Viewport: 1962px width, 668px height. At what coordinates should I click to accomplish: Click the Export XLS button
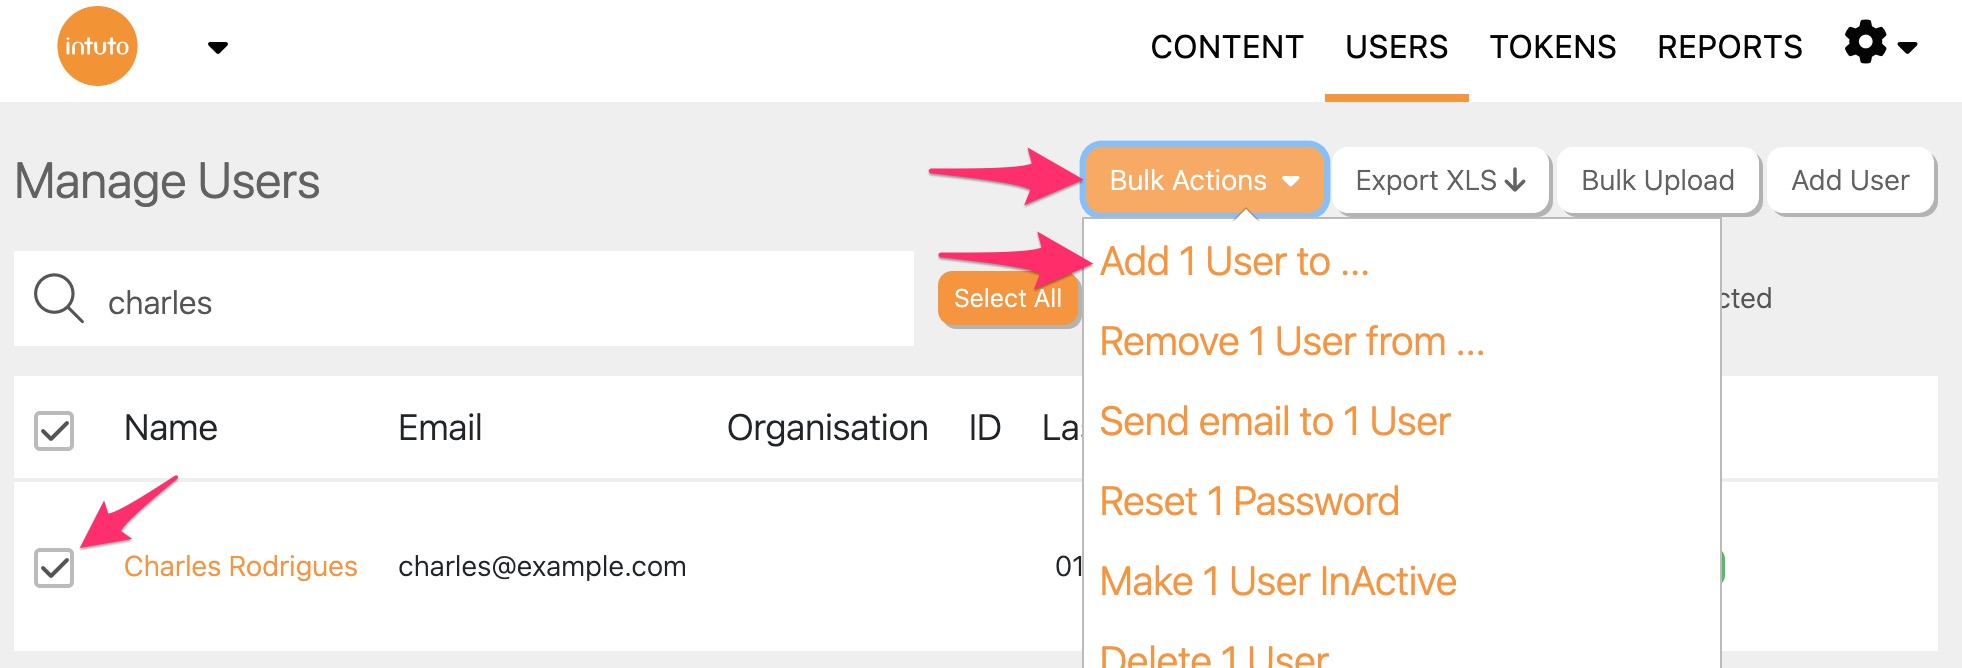click(1440, 180)
